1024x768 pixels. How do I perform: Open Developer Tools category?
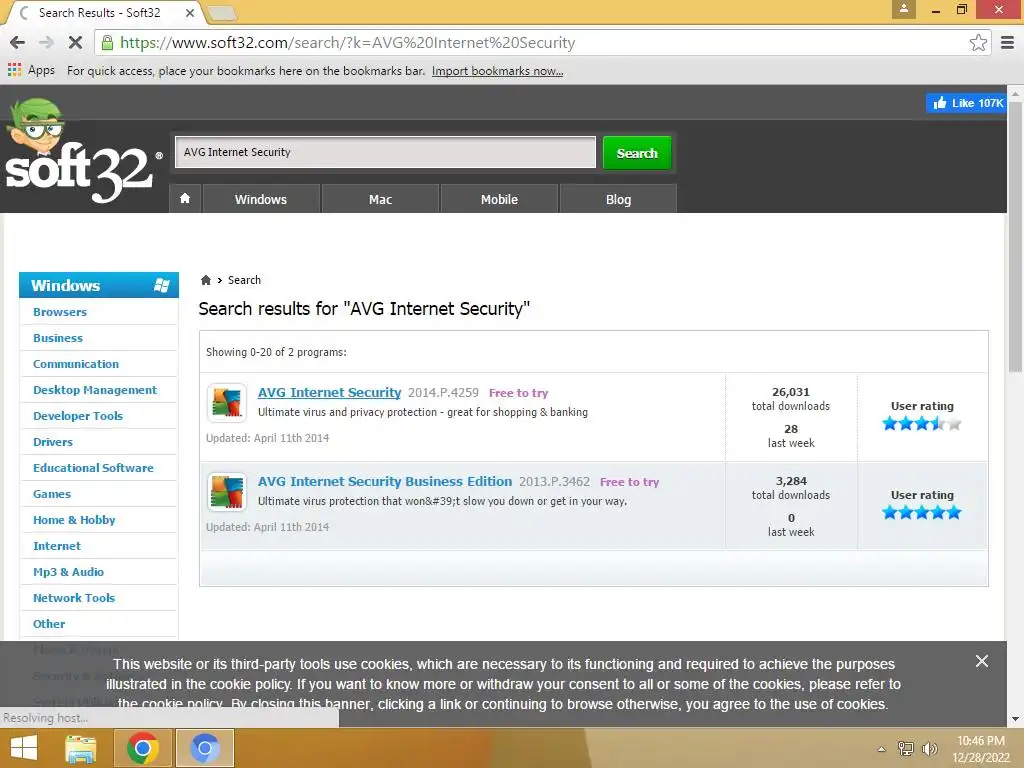pos(78,416)
